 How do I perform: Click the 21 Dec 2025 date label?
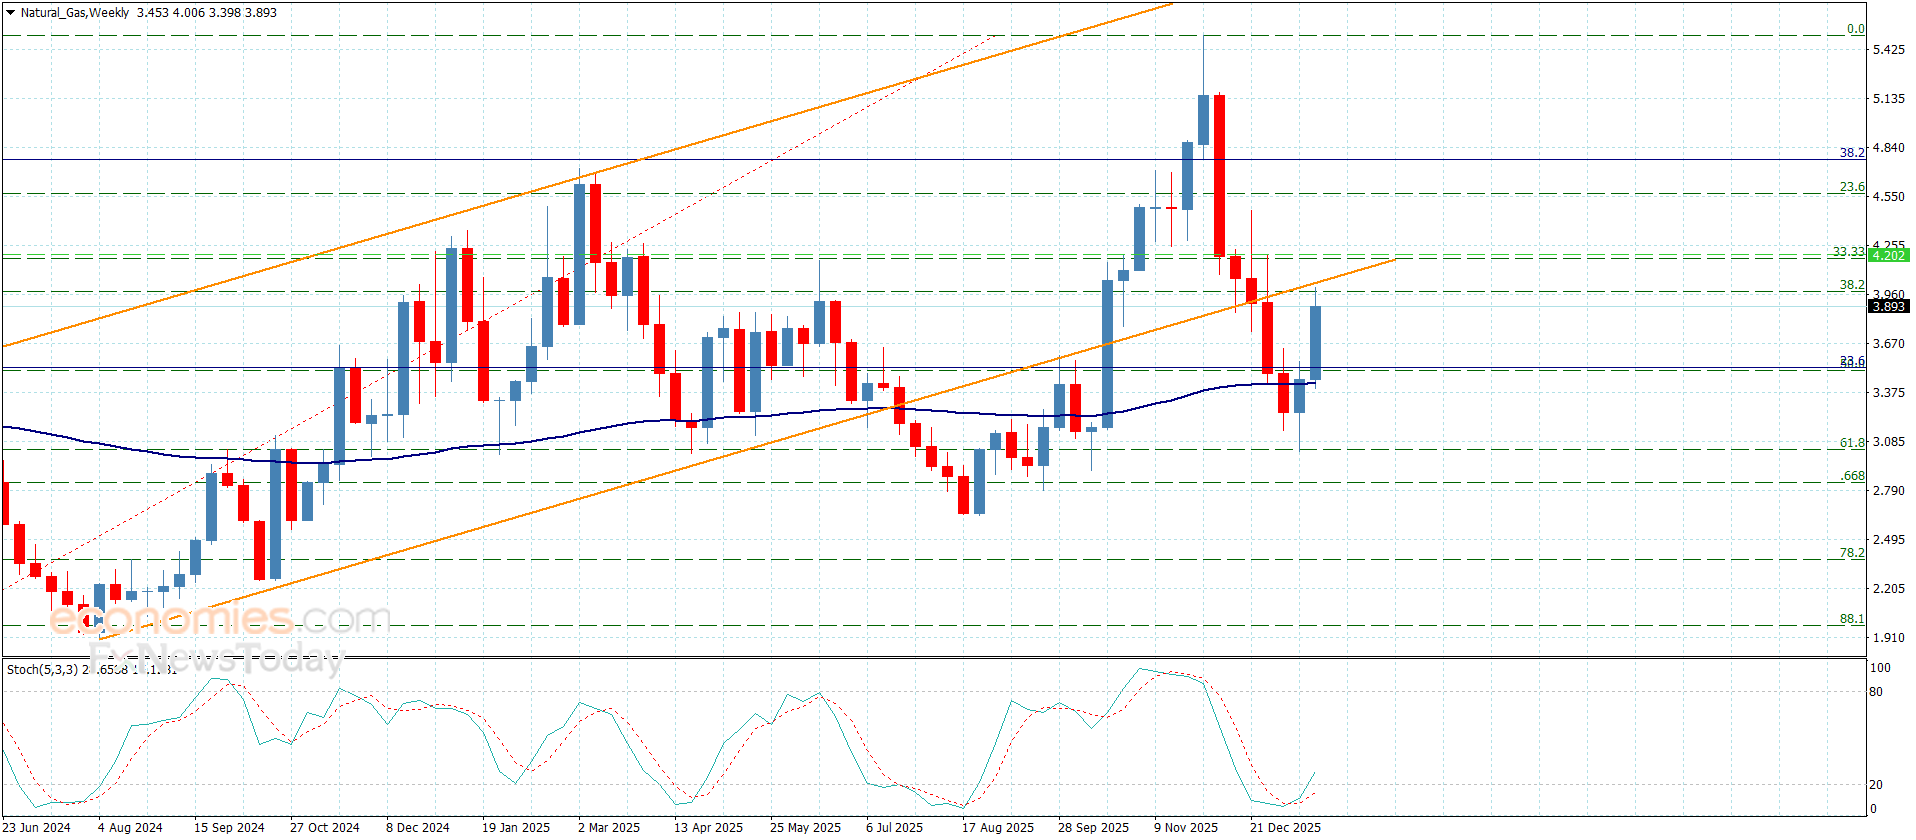click(x=1286, y=828)
